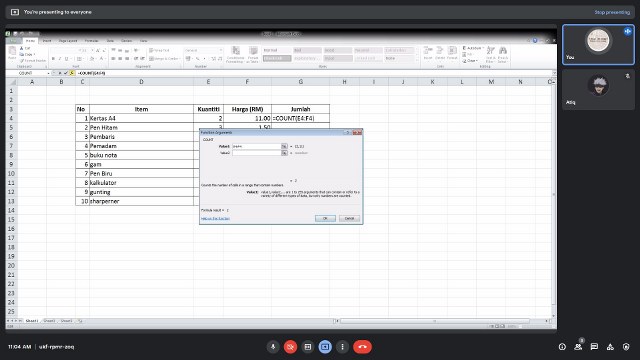Open more options three-dot menu
Screen dimensions: 640x360
click(x=342, y=347)
